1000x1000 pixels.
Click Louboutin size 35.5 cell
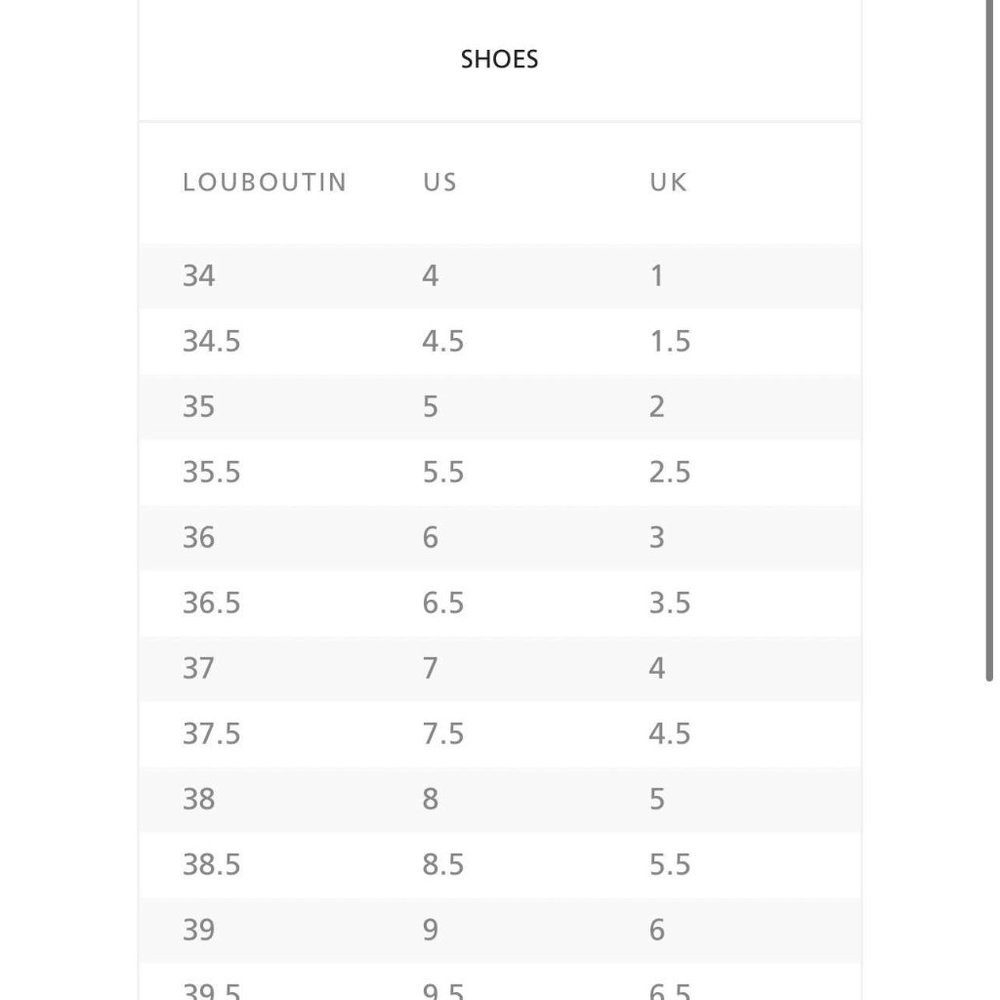coord(212,472)
